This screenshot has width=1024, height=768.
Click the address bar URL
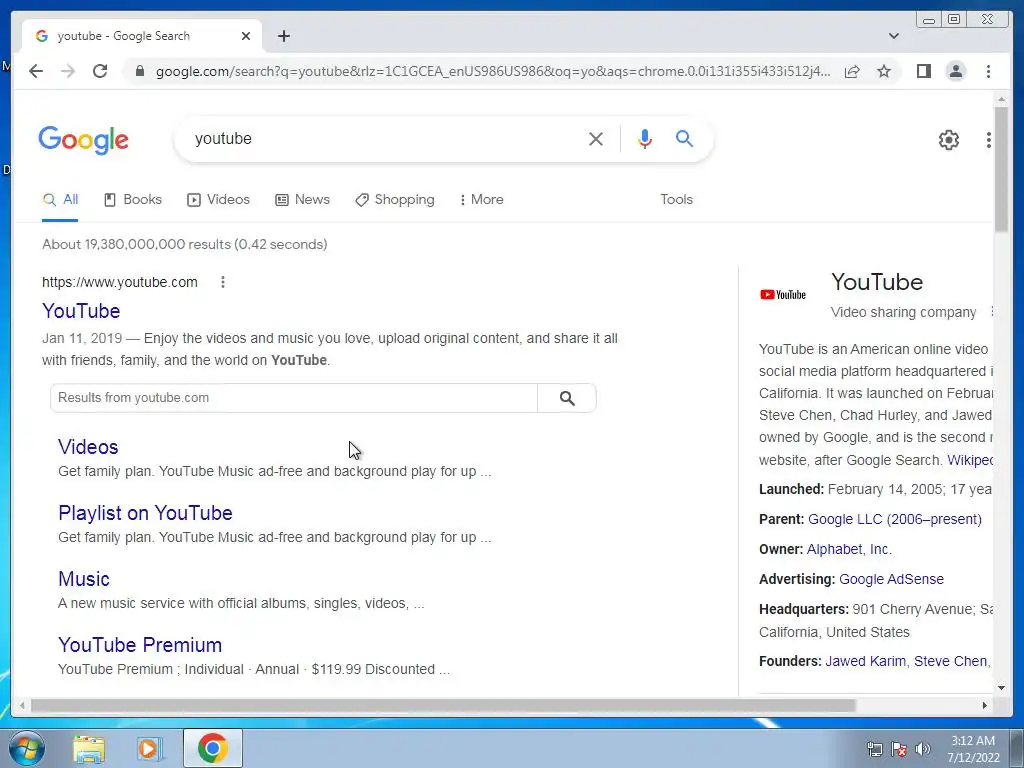pyautogui.click(x=493, y=71)
